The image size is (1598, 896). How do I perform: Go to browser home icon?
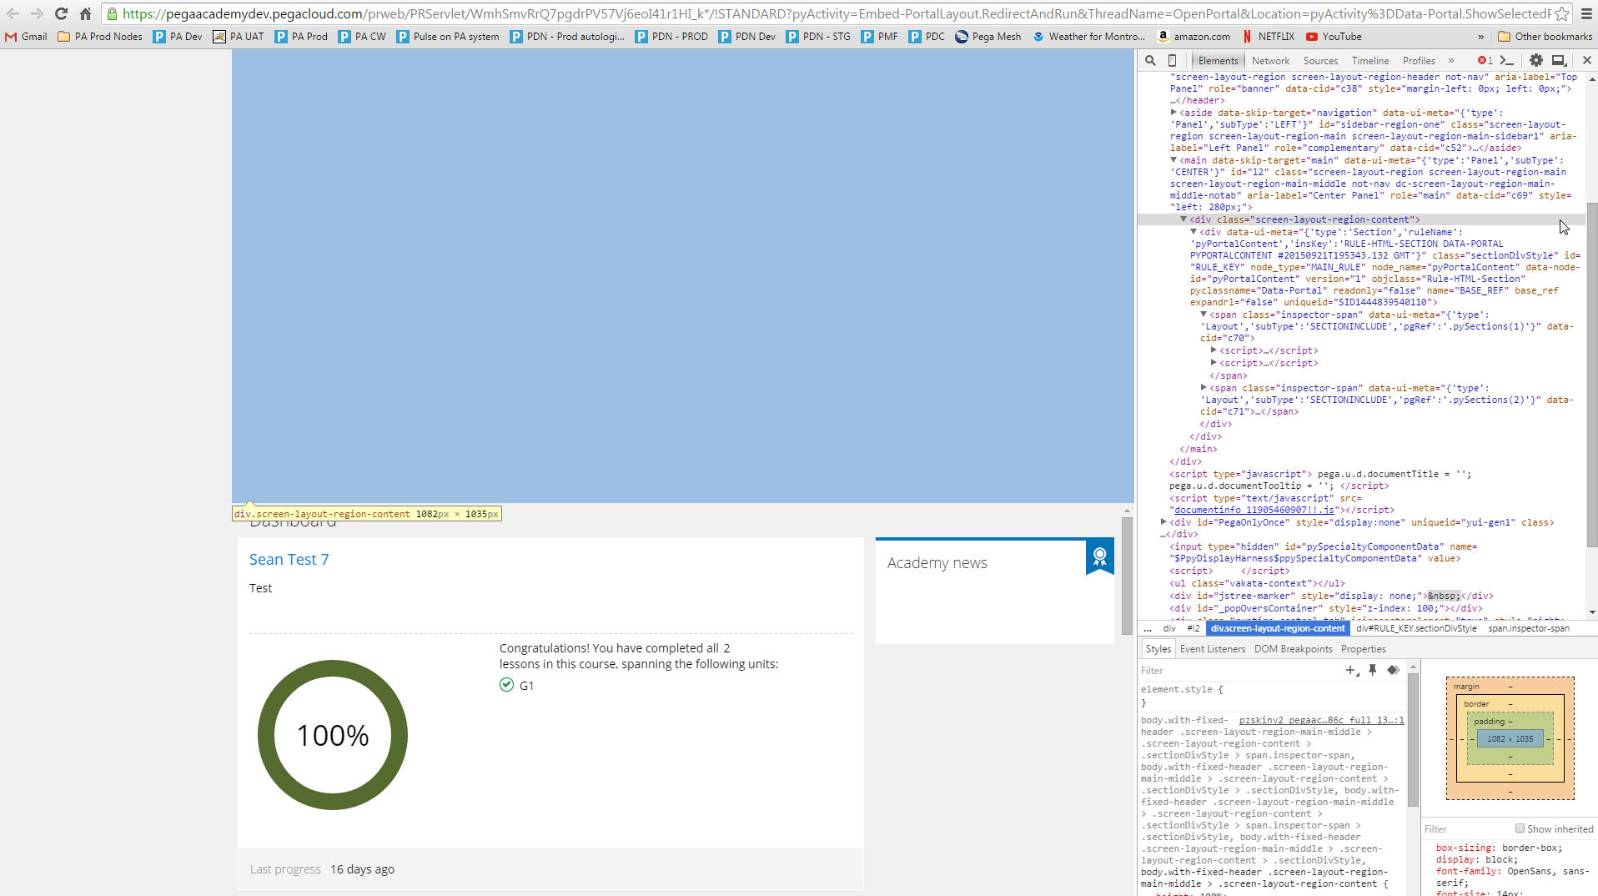pyautogui.click(x=85, y=13)
